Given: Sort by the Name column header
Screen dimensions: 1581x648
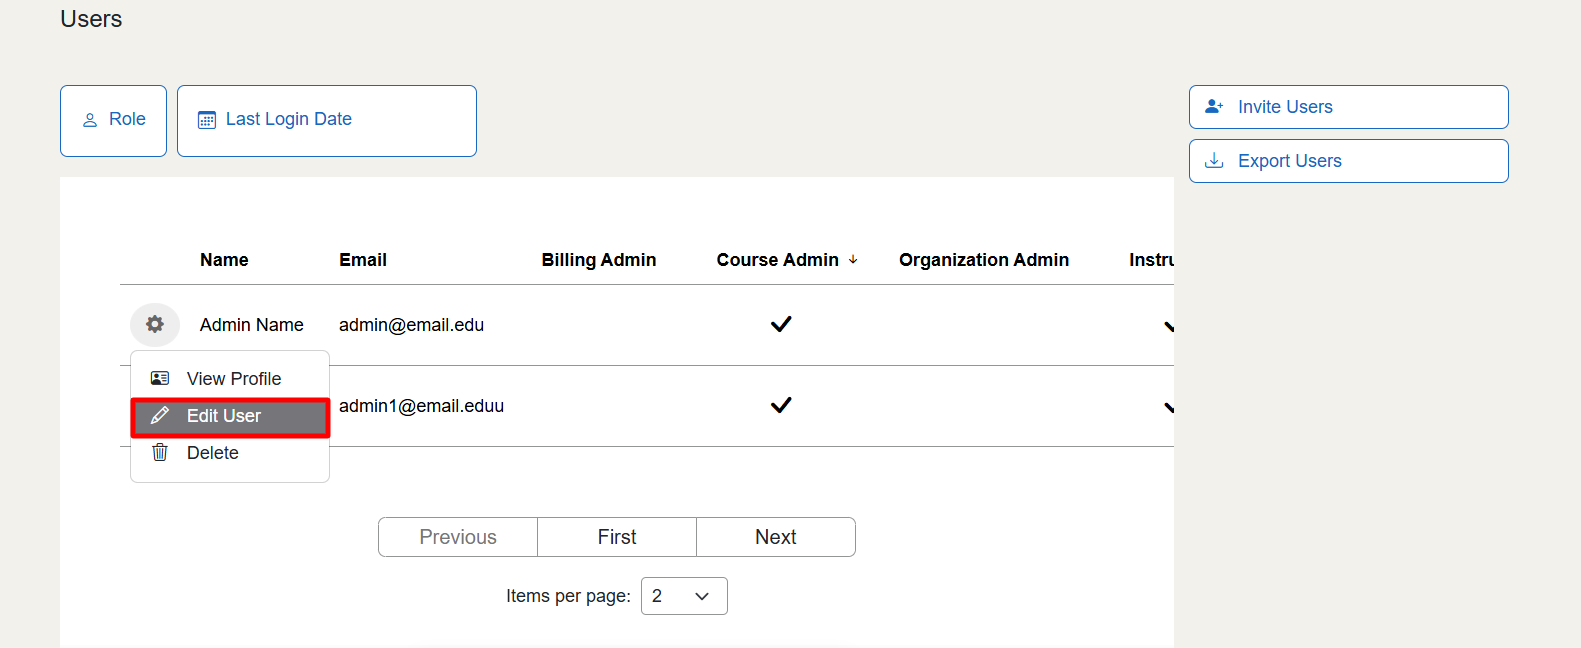Looking at the screenshot, I should (224, 260).
